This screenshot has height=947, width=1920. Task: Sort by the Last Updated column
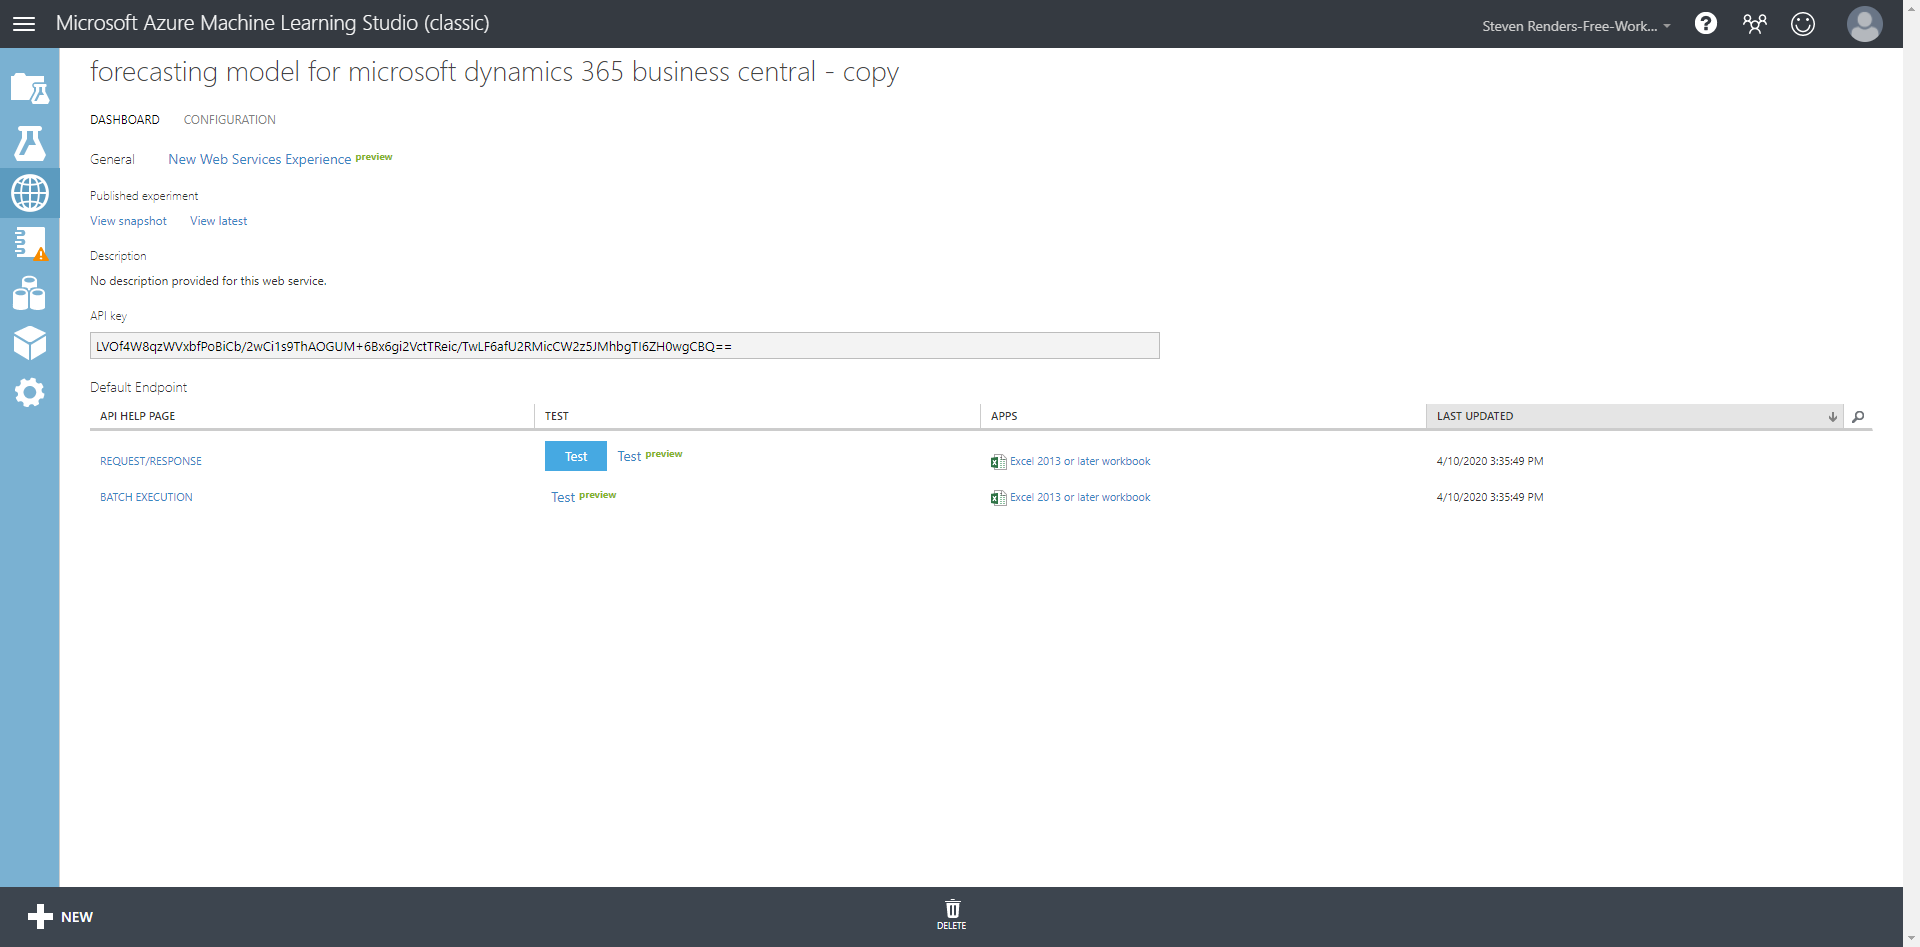coord(1634,416)
